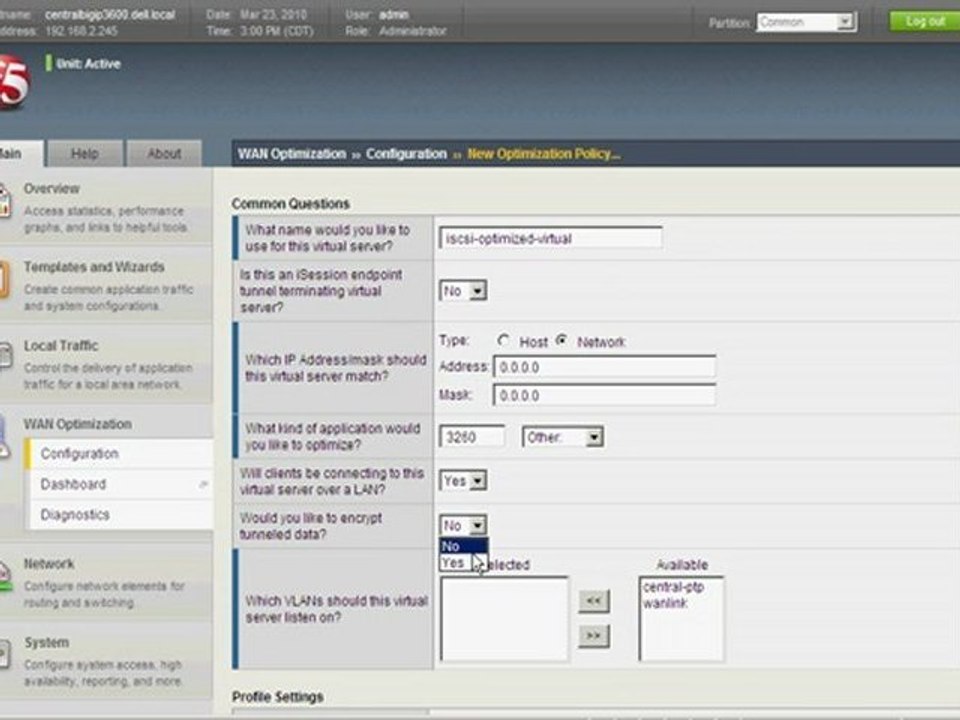960x720 pixels.
Task: Click the Overview section icon
Action: [x=5, y=203]
